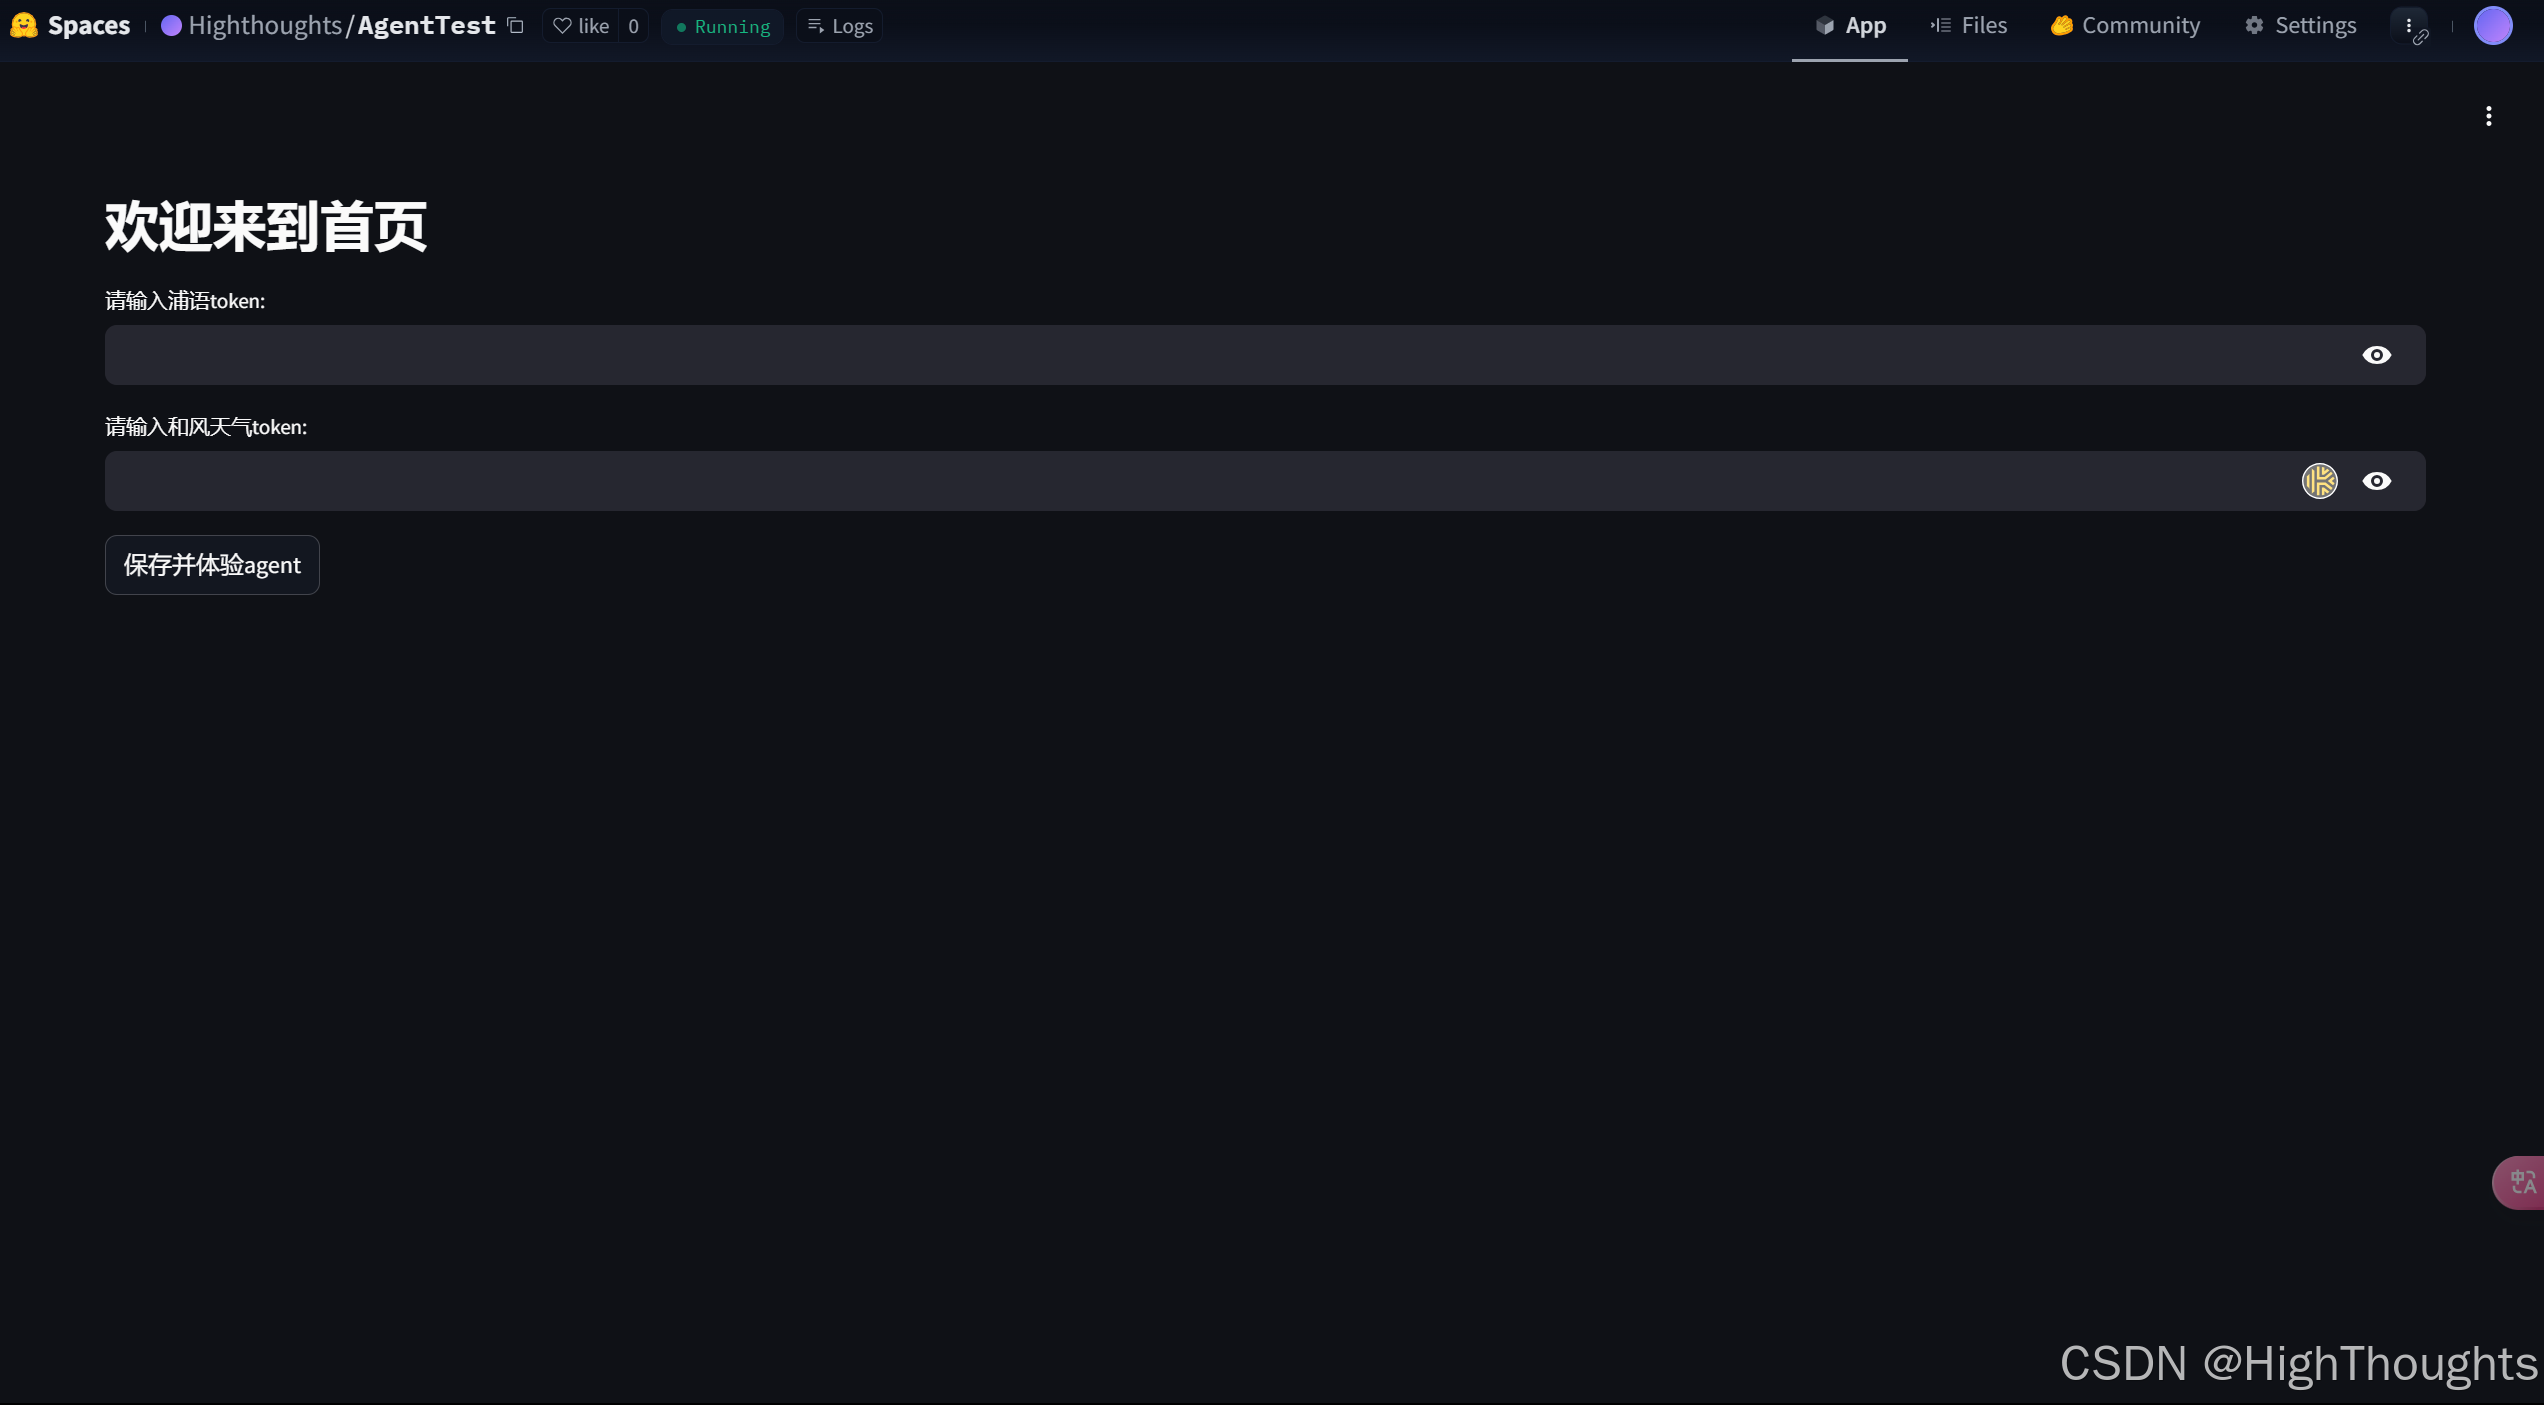Click the Highthoughts owner avatar dot

coord(171,26)
